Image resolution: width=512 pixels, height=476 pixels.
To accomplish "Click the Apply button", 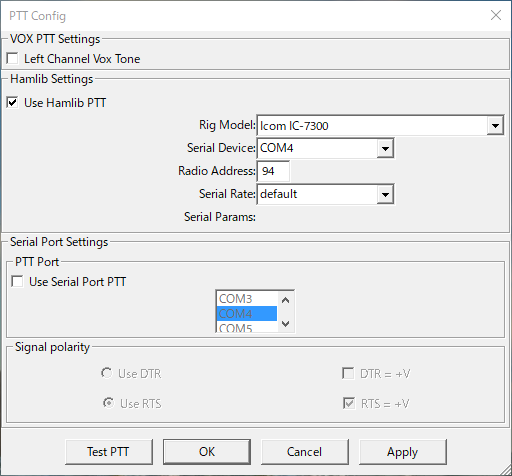I will pos(402,452).
